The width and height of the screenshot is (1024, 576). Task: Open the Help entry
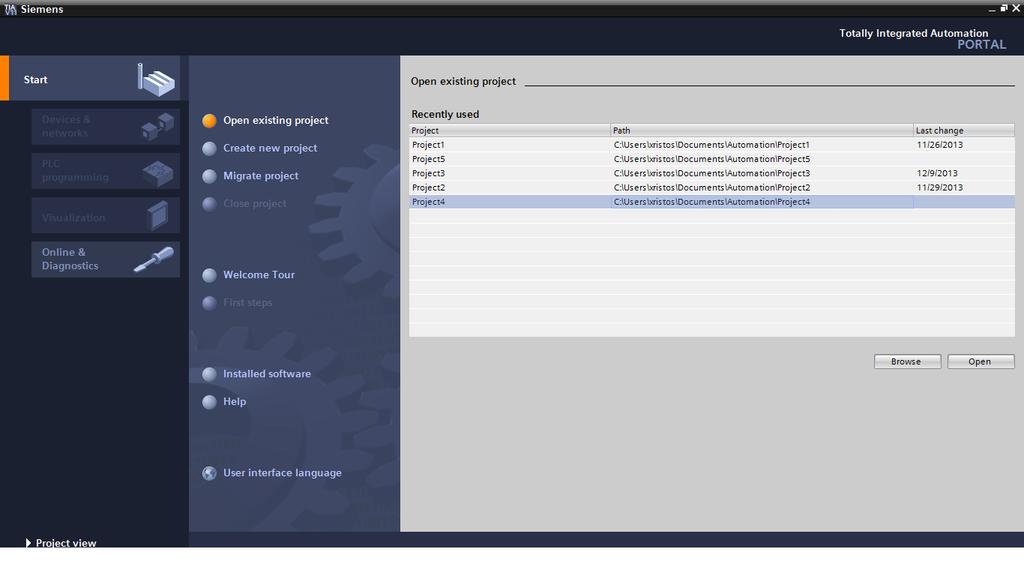[234, 402]
